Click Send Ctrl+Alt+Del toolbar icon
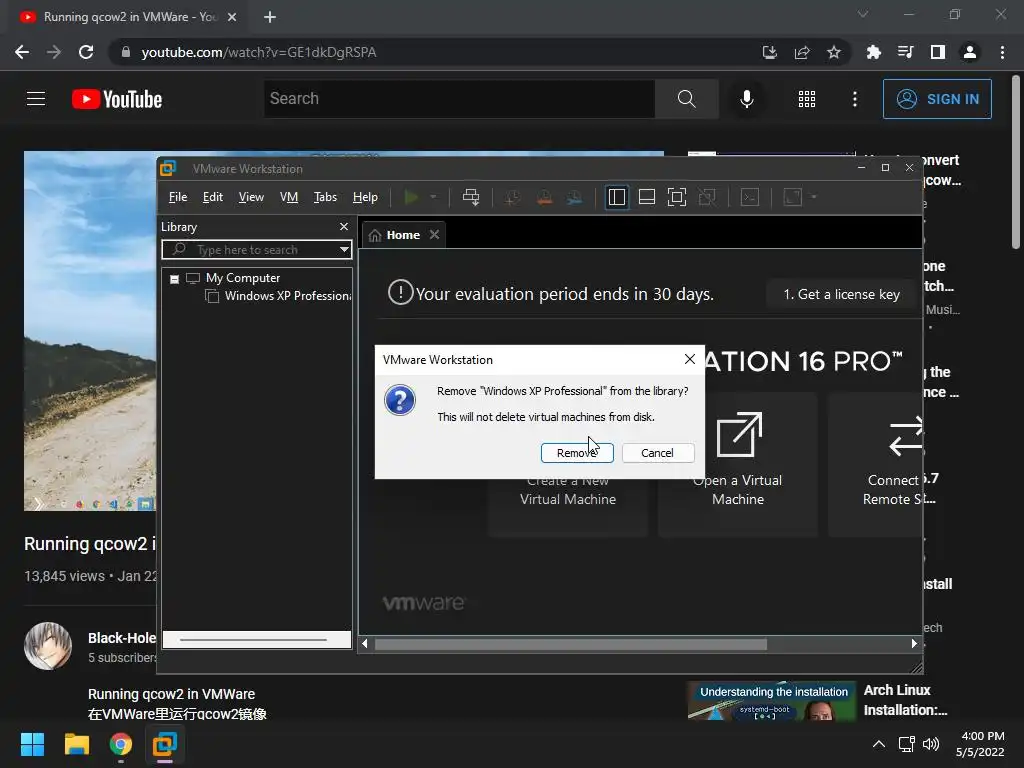The height and width of the screenshot is (768, 1024). [471, 197]
